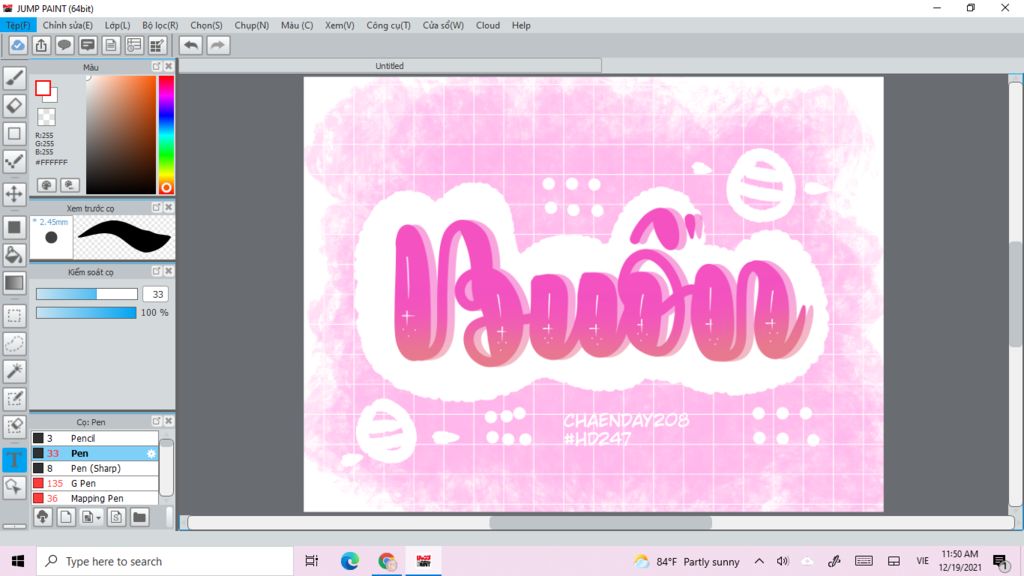Open the Cloud menu
1024x576 pixels.
pyautogui.click(x=488, y=25)
